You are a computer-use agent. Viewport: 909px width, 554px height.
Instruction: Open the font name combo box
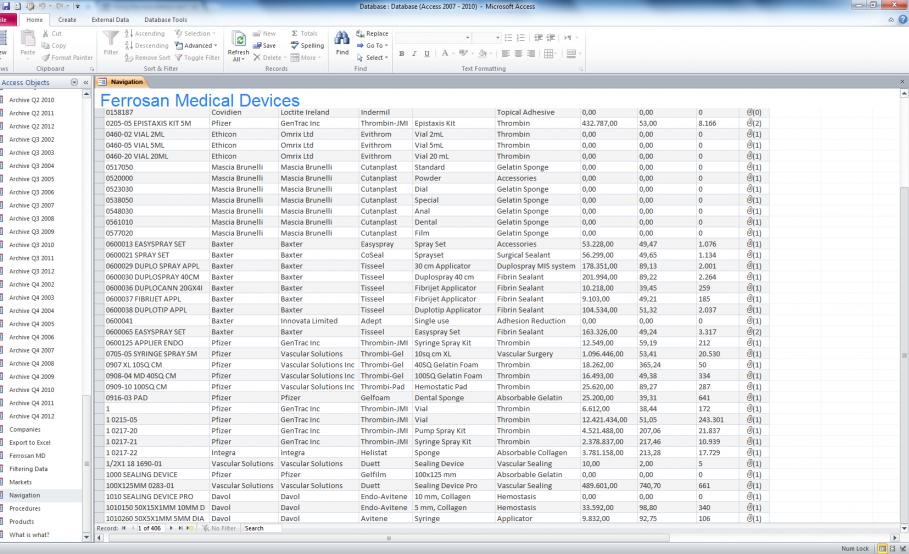coord(434,38)
